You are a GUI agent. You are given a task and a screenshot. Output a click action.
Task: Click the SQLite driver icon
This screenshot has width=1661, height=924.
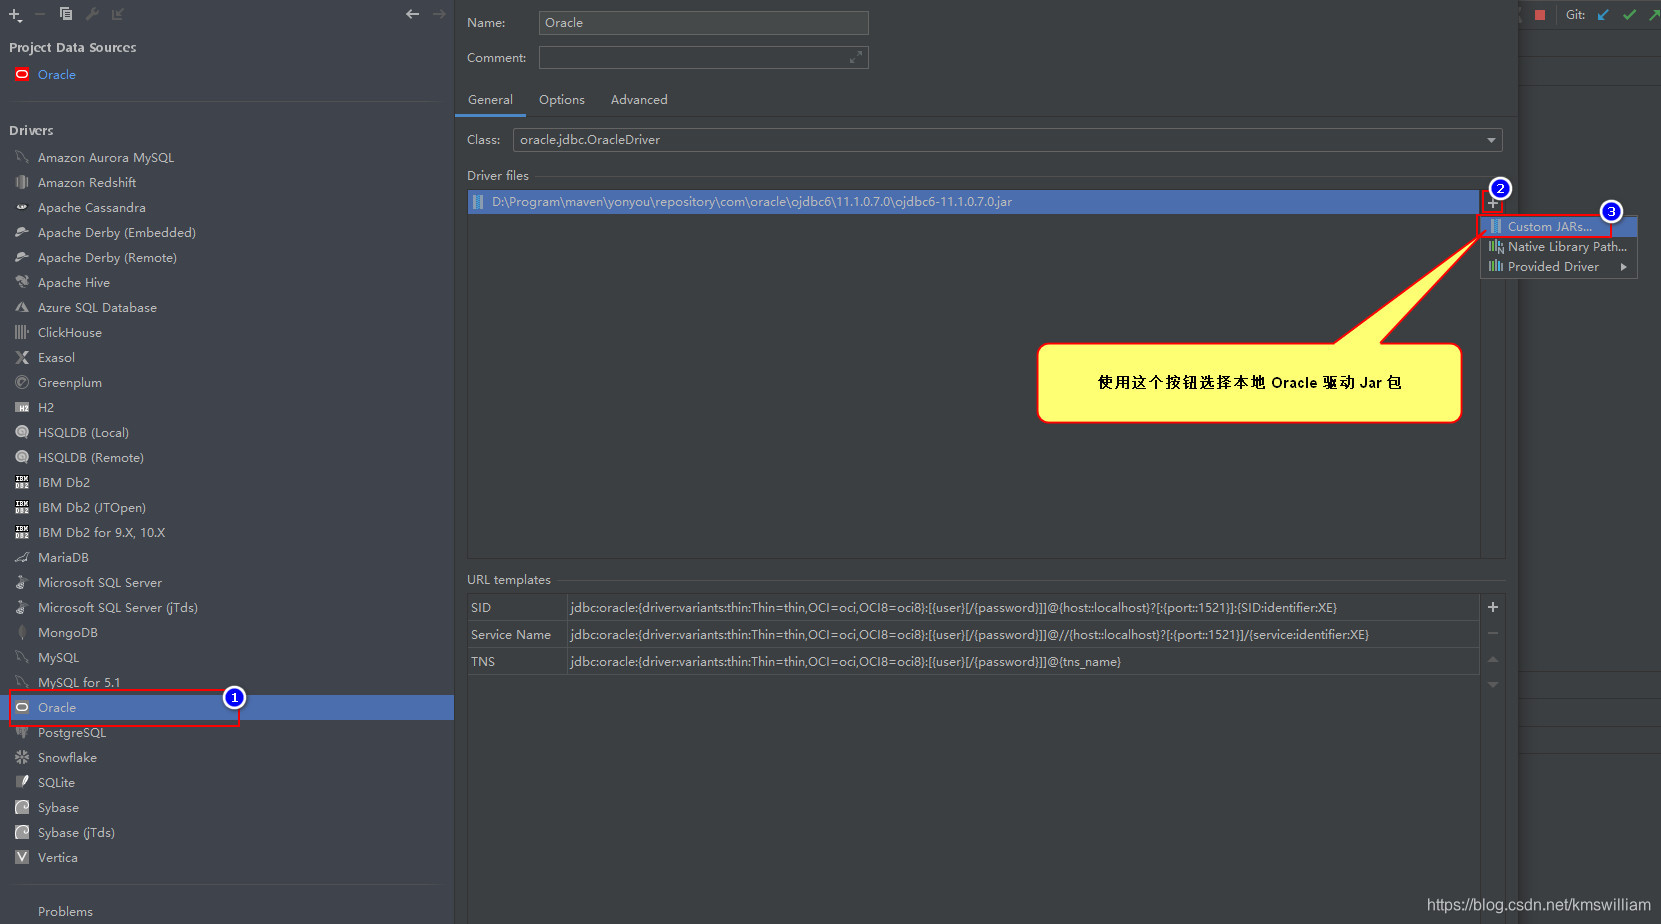click(22, 782)
